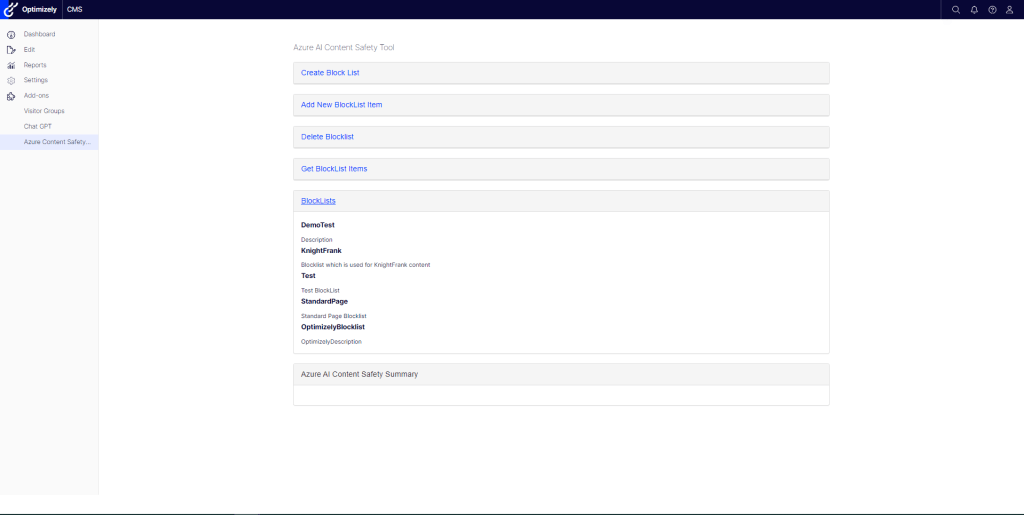Open the user profile icon
Image resolution: width=1024 pixels, height=515 pixels.
point(1010,10)
